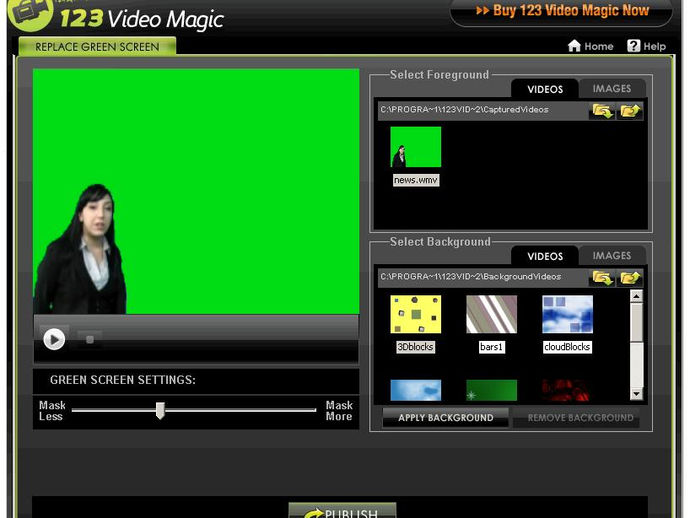Click the Help text link
690x518 pixels.
(x=654, y=46)
